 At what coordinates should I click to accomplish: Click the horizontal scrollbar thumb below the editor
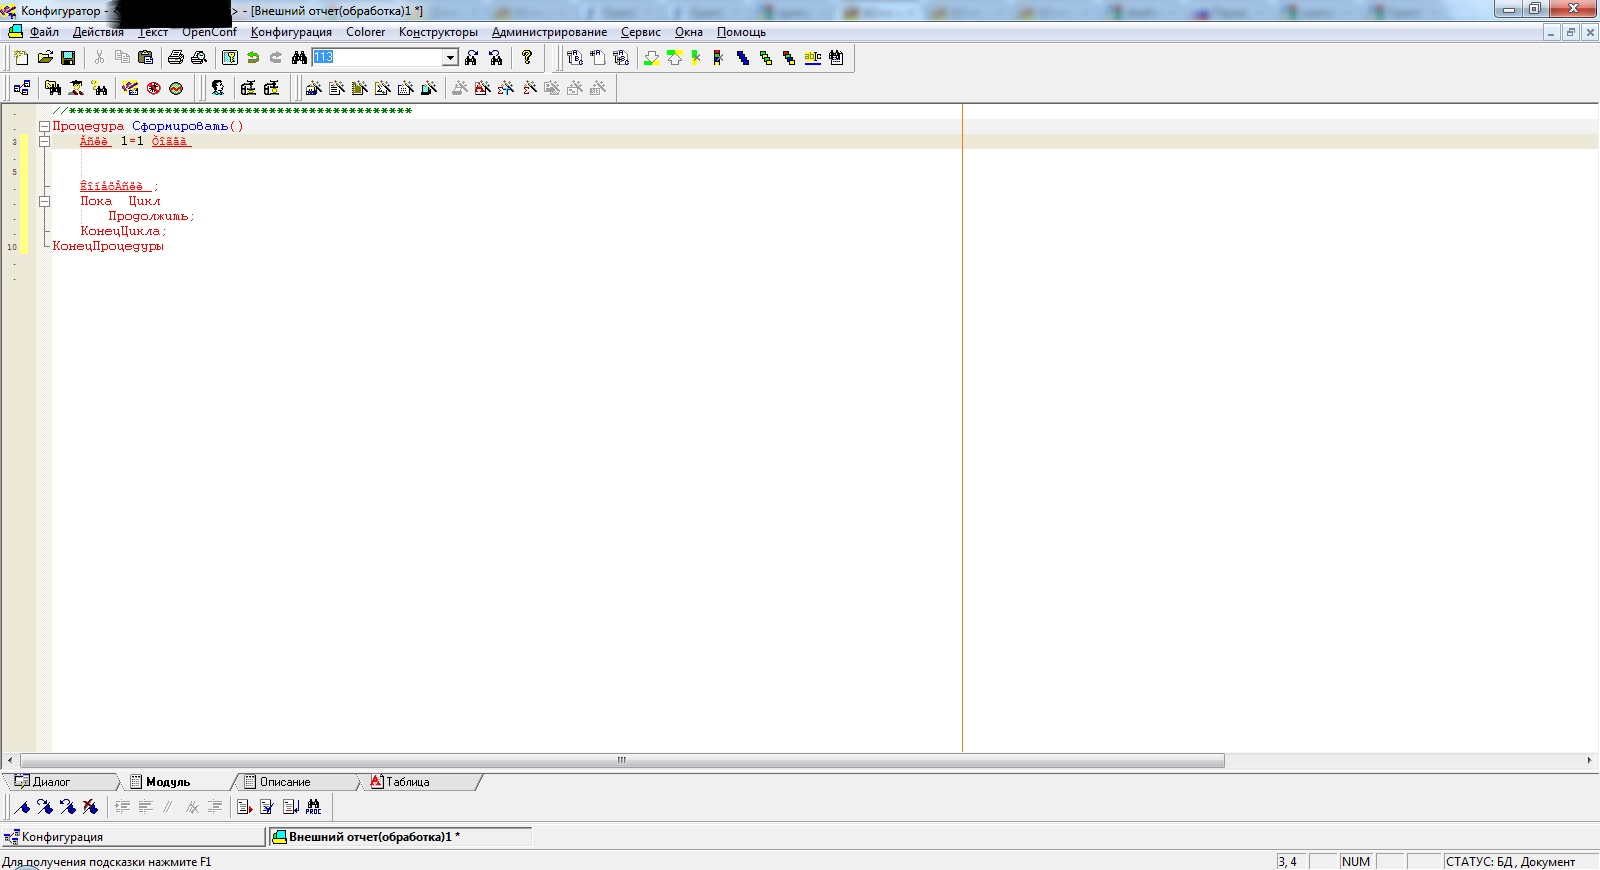point(621,761)
